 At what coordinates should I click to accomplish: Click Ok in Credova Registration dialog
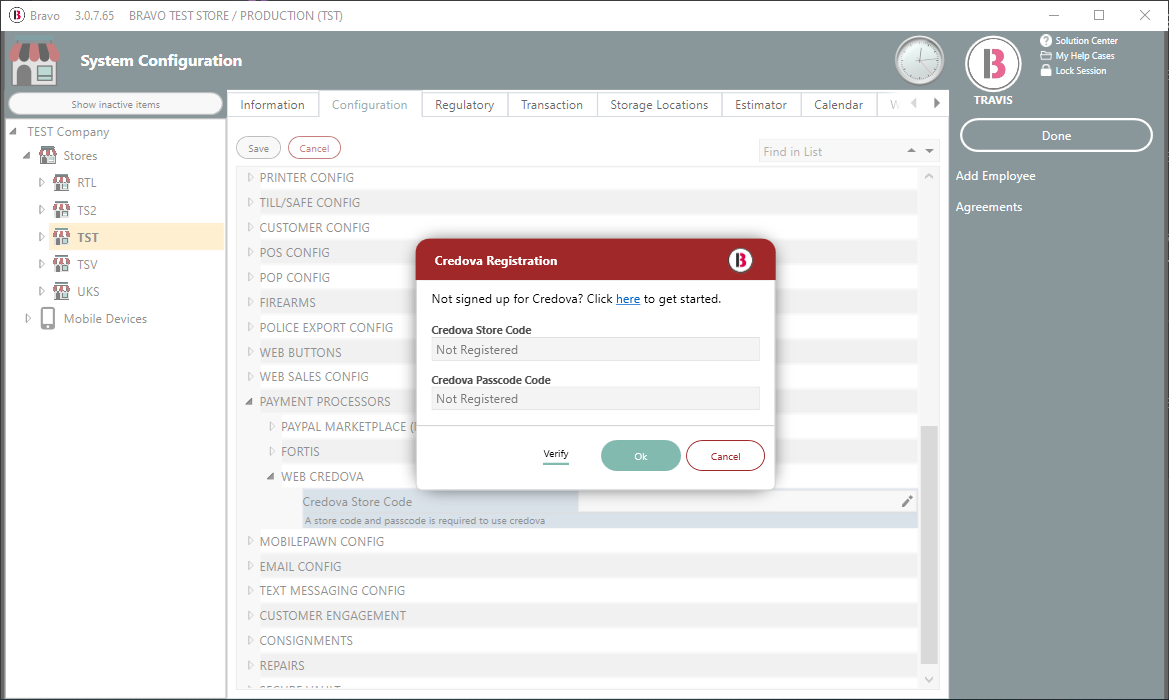pyautogui.click(x=640, y=456)
